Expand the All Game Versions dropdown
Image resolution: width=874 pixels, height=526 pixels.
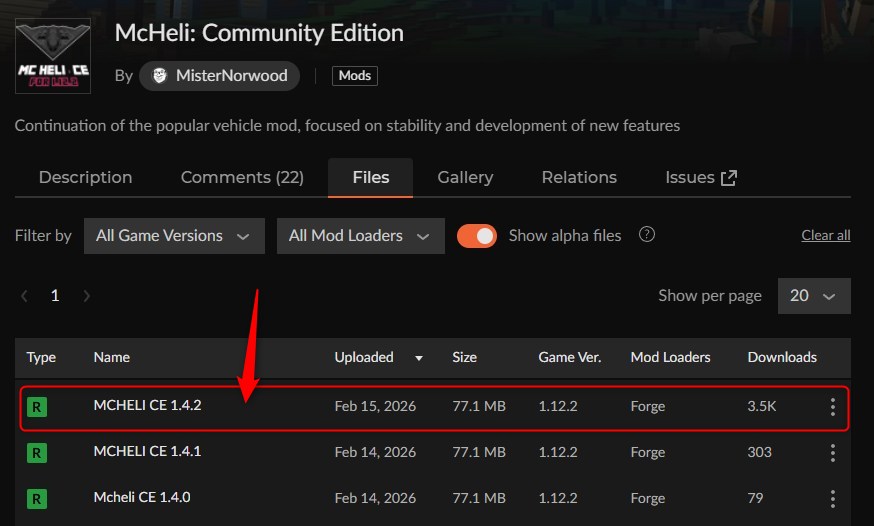pyautogui.click(x=174, y=236)
